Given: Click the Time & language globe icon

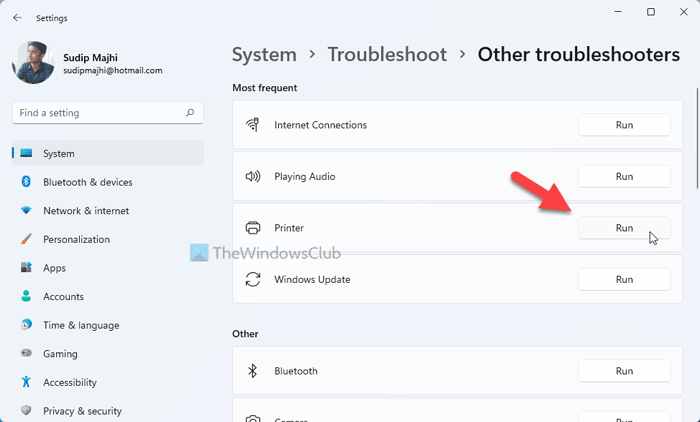Looking at the screenshot, I should (26, 324).
